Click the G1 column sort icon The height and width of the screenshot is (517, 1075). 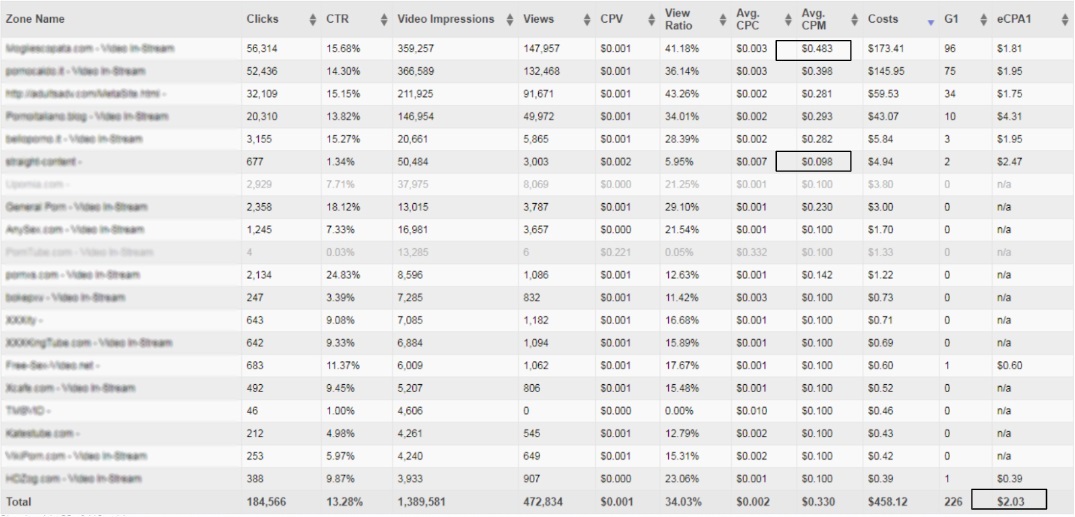pyautogui.click(x=983, y=19)
